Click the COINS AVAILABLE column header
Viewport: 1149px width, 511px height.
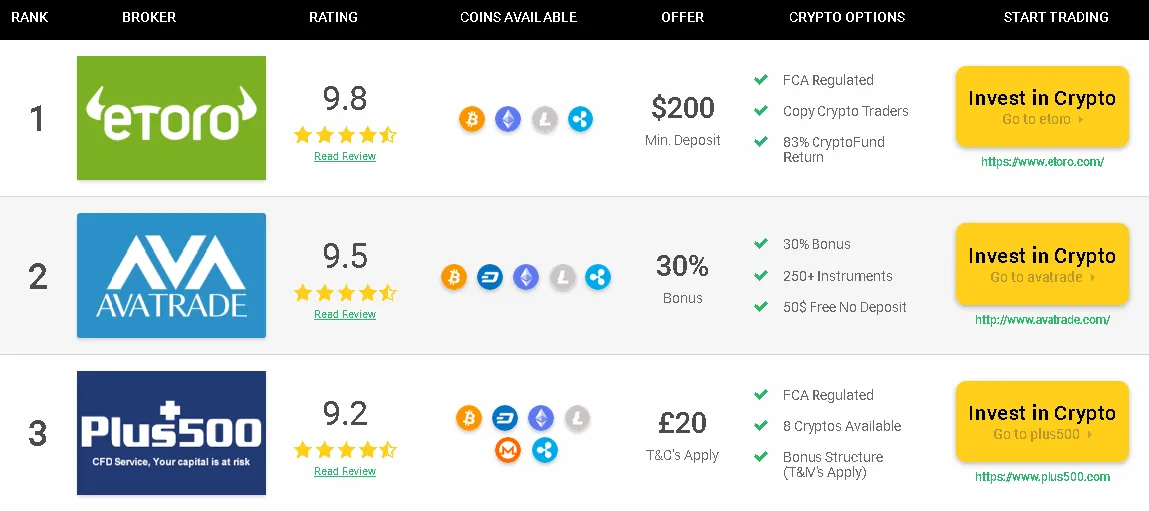(519, 17)
